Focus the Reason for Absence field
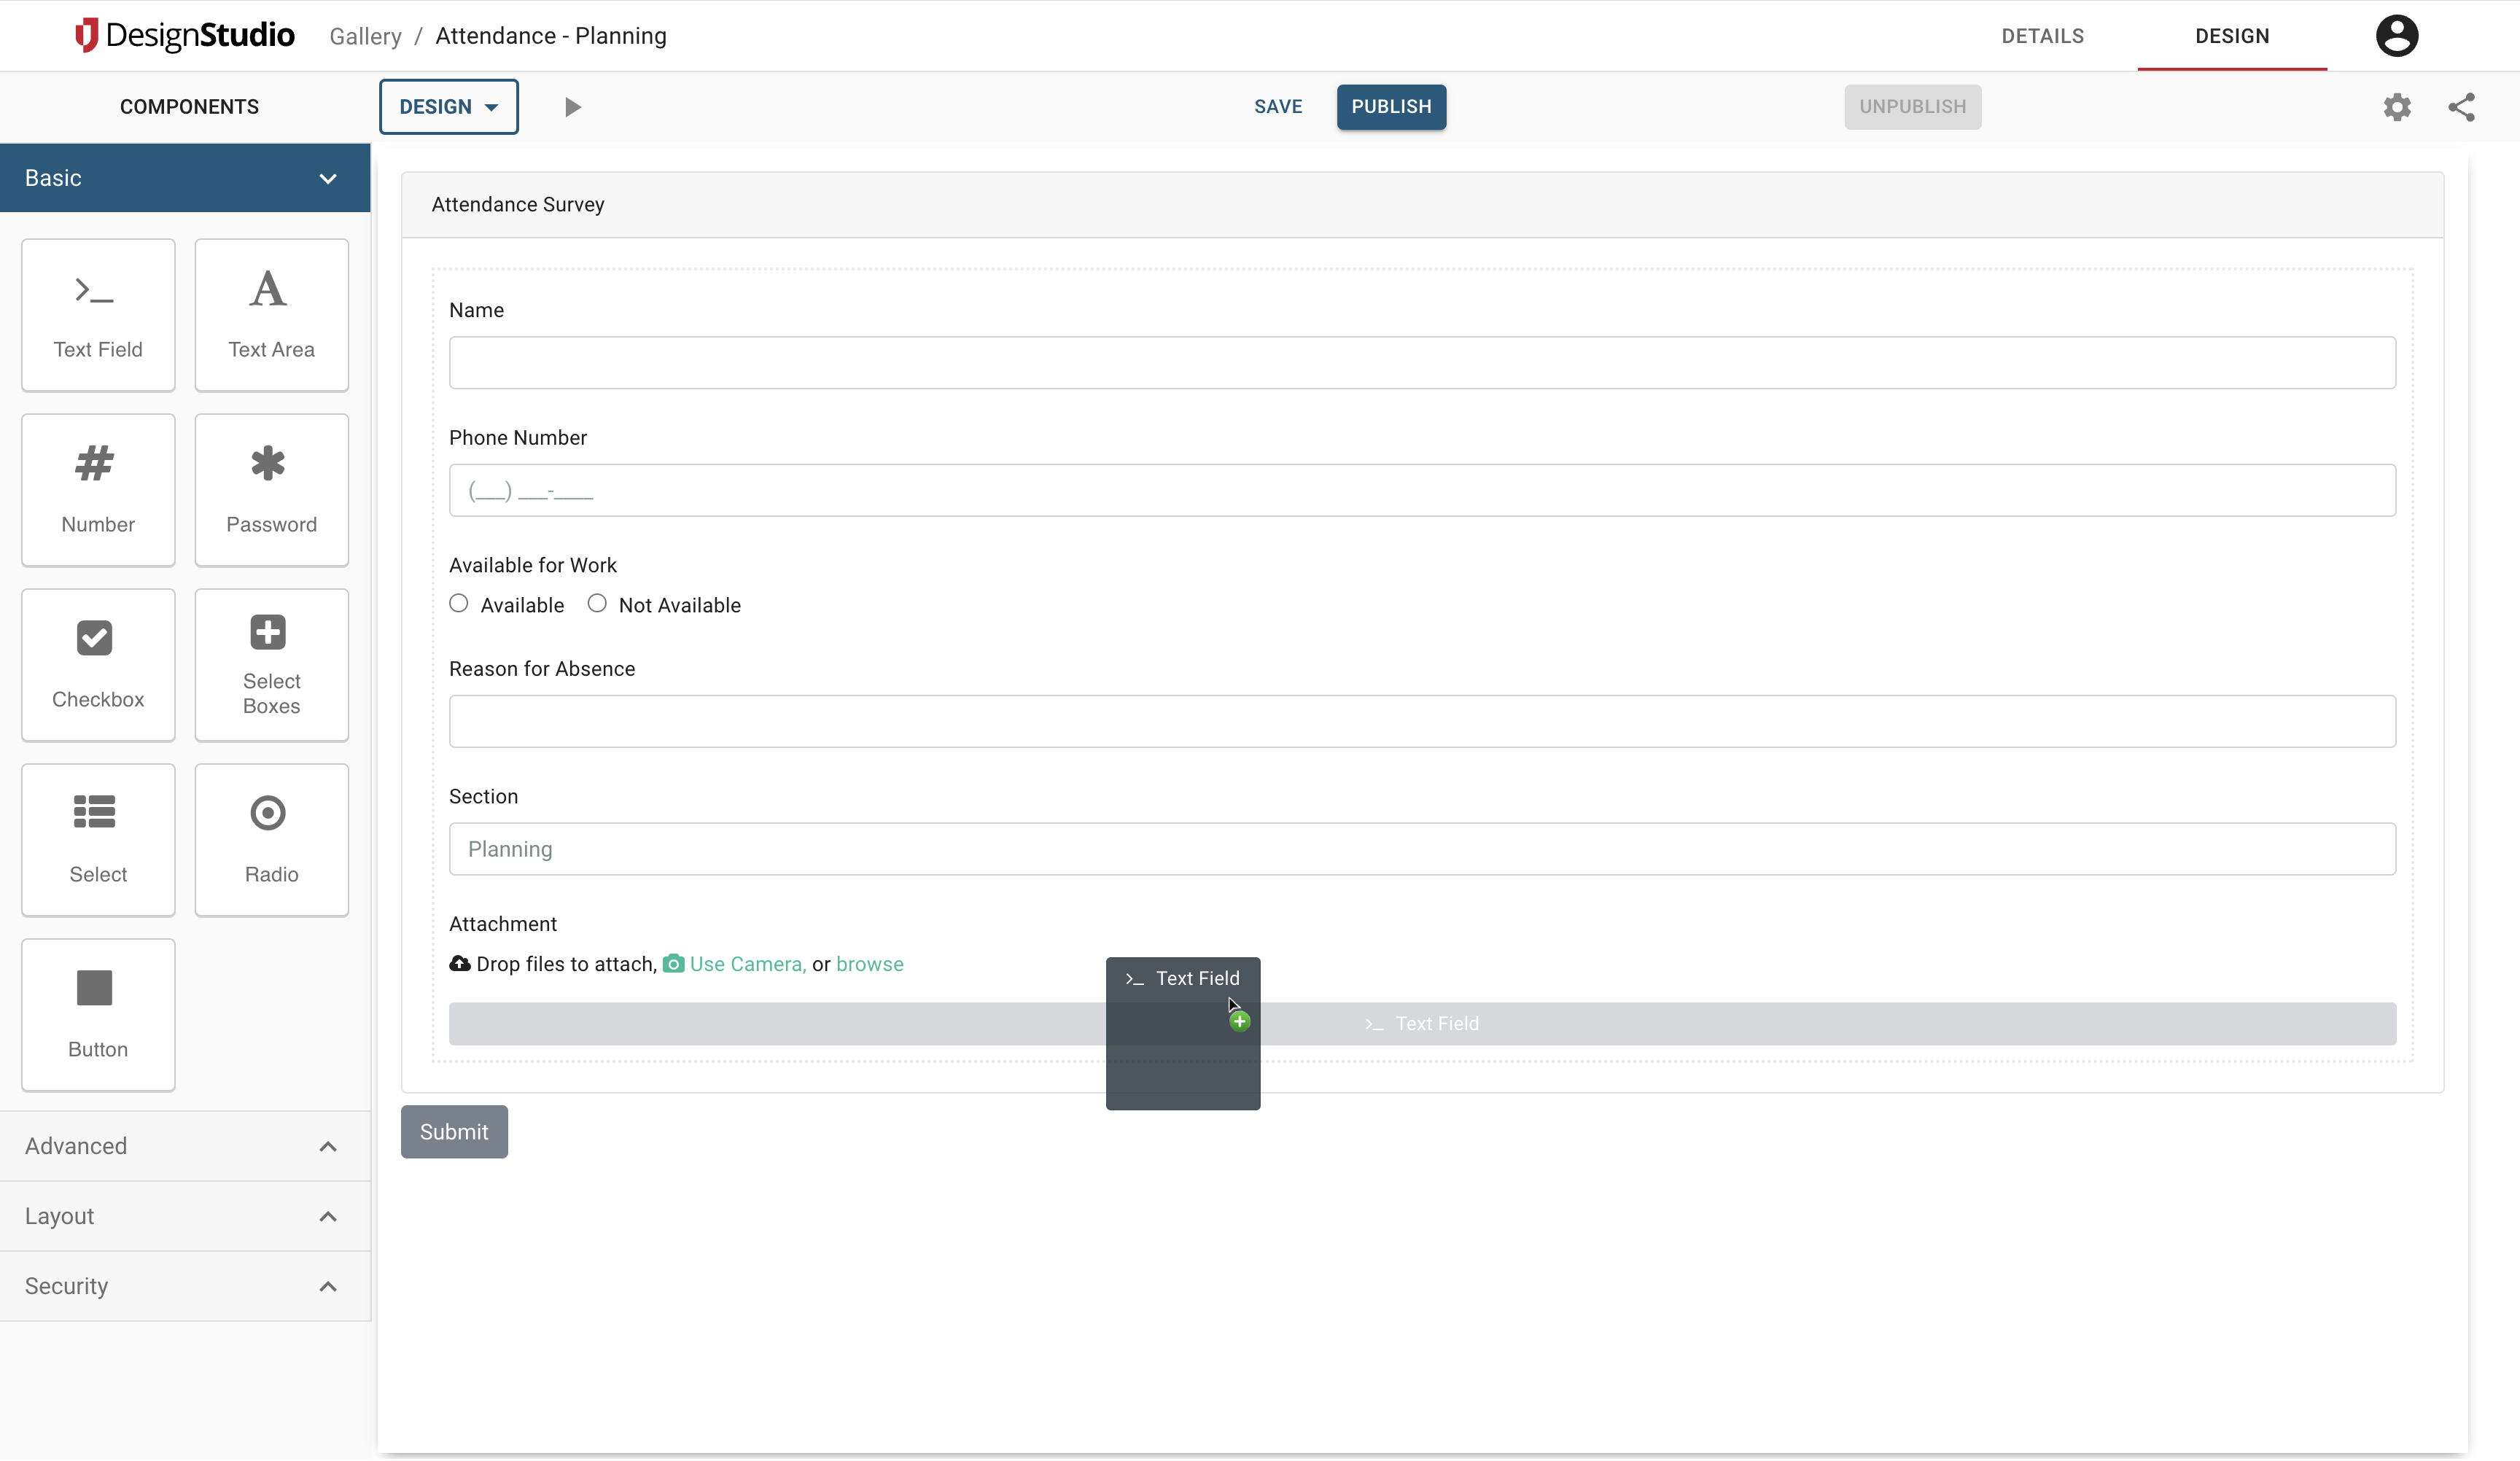Viewport: 2520px width, 1461px height. 1422,721
